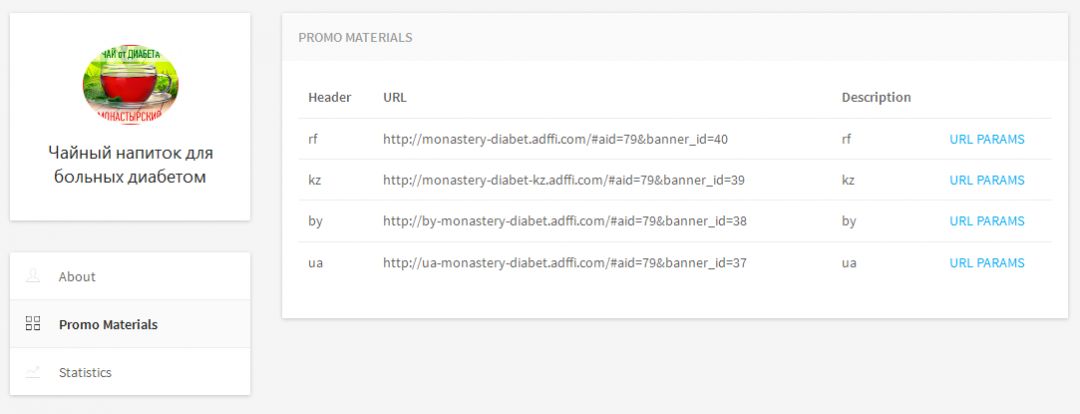
Task: Click the by-monastery-diabet URL with banner_id=38
Action: (565, 221)
